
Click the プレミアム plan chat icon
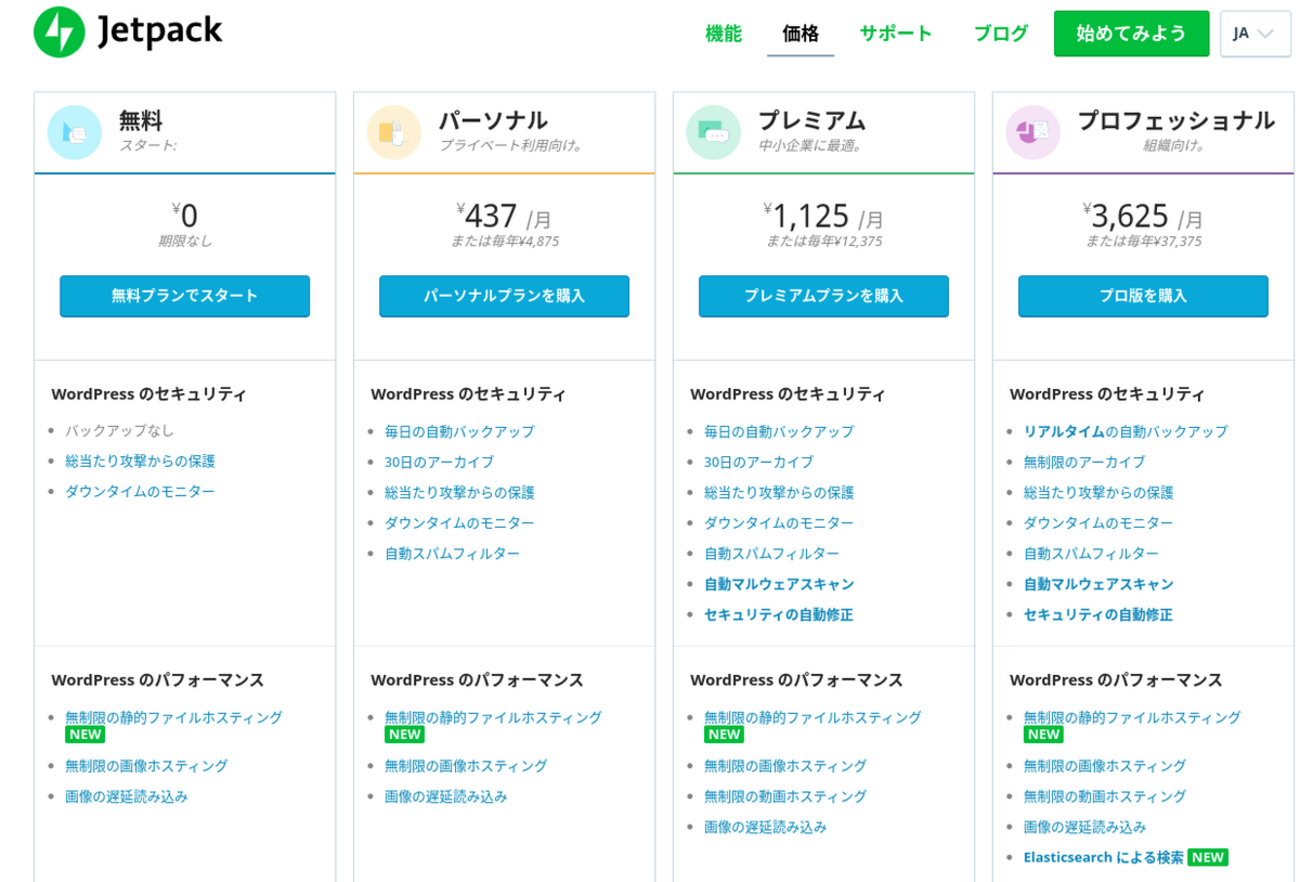[713, 133]
